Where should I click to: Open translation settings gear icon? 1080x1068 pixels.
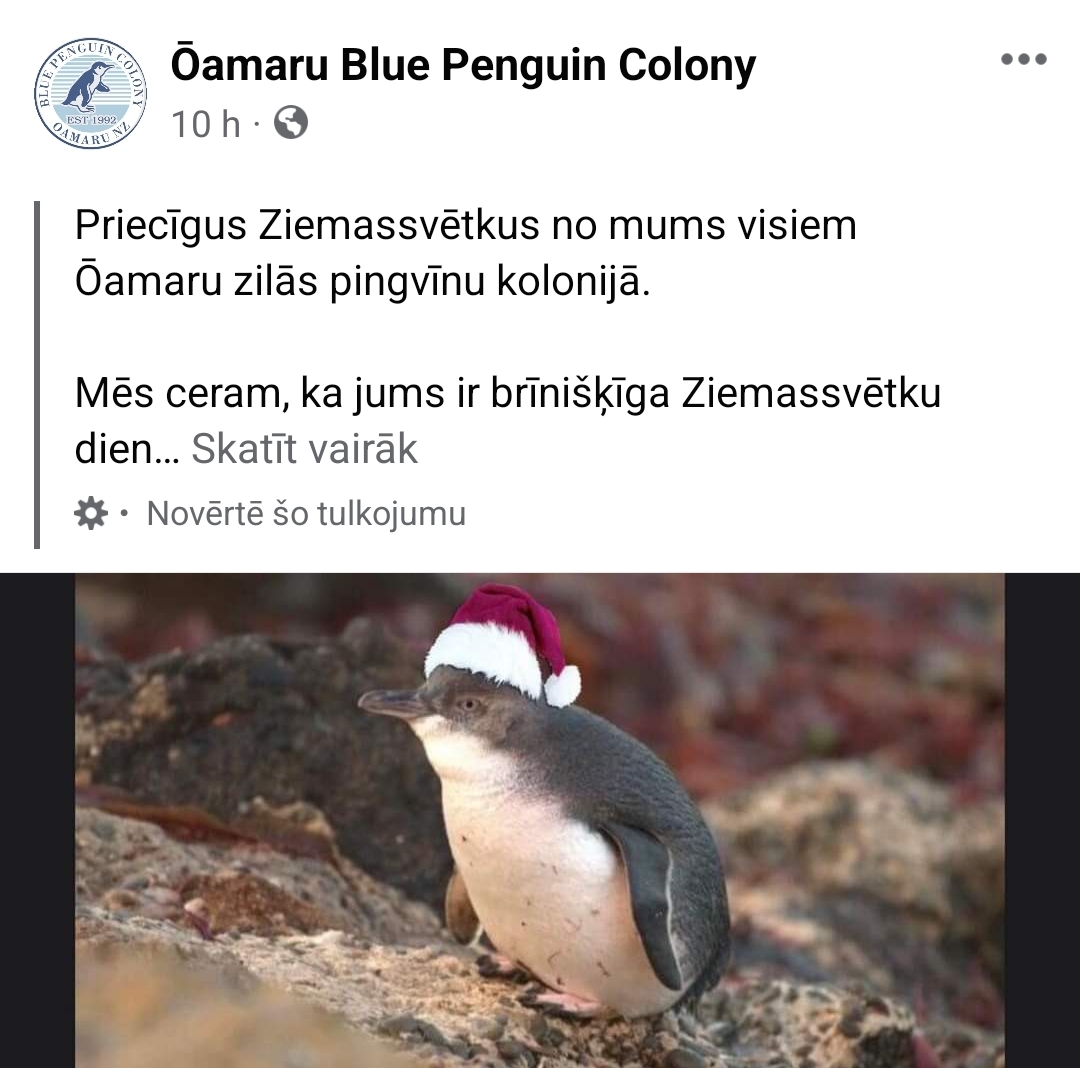tap(91, 513)
